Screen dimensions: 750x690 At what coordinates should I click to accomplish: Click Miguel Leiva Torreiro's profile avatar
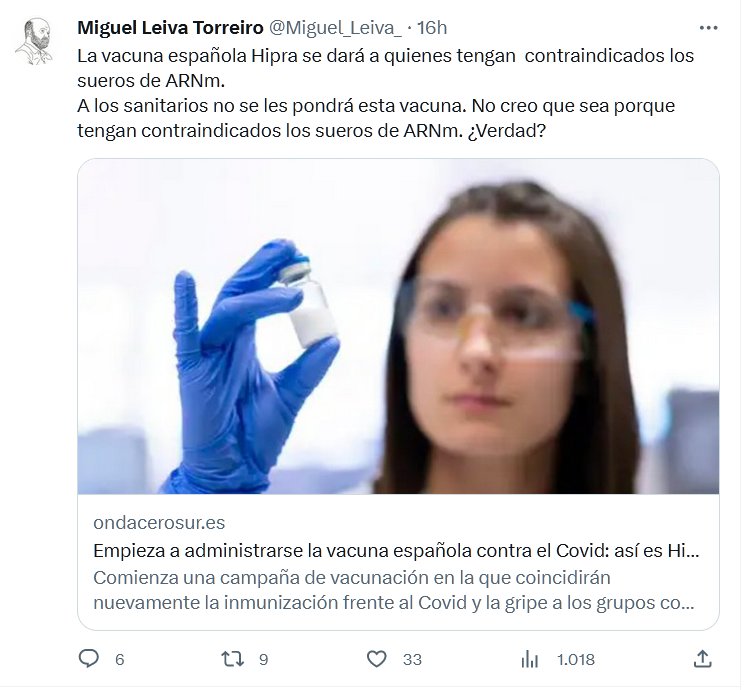pyautogui.click(x=34, y=42)
